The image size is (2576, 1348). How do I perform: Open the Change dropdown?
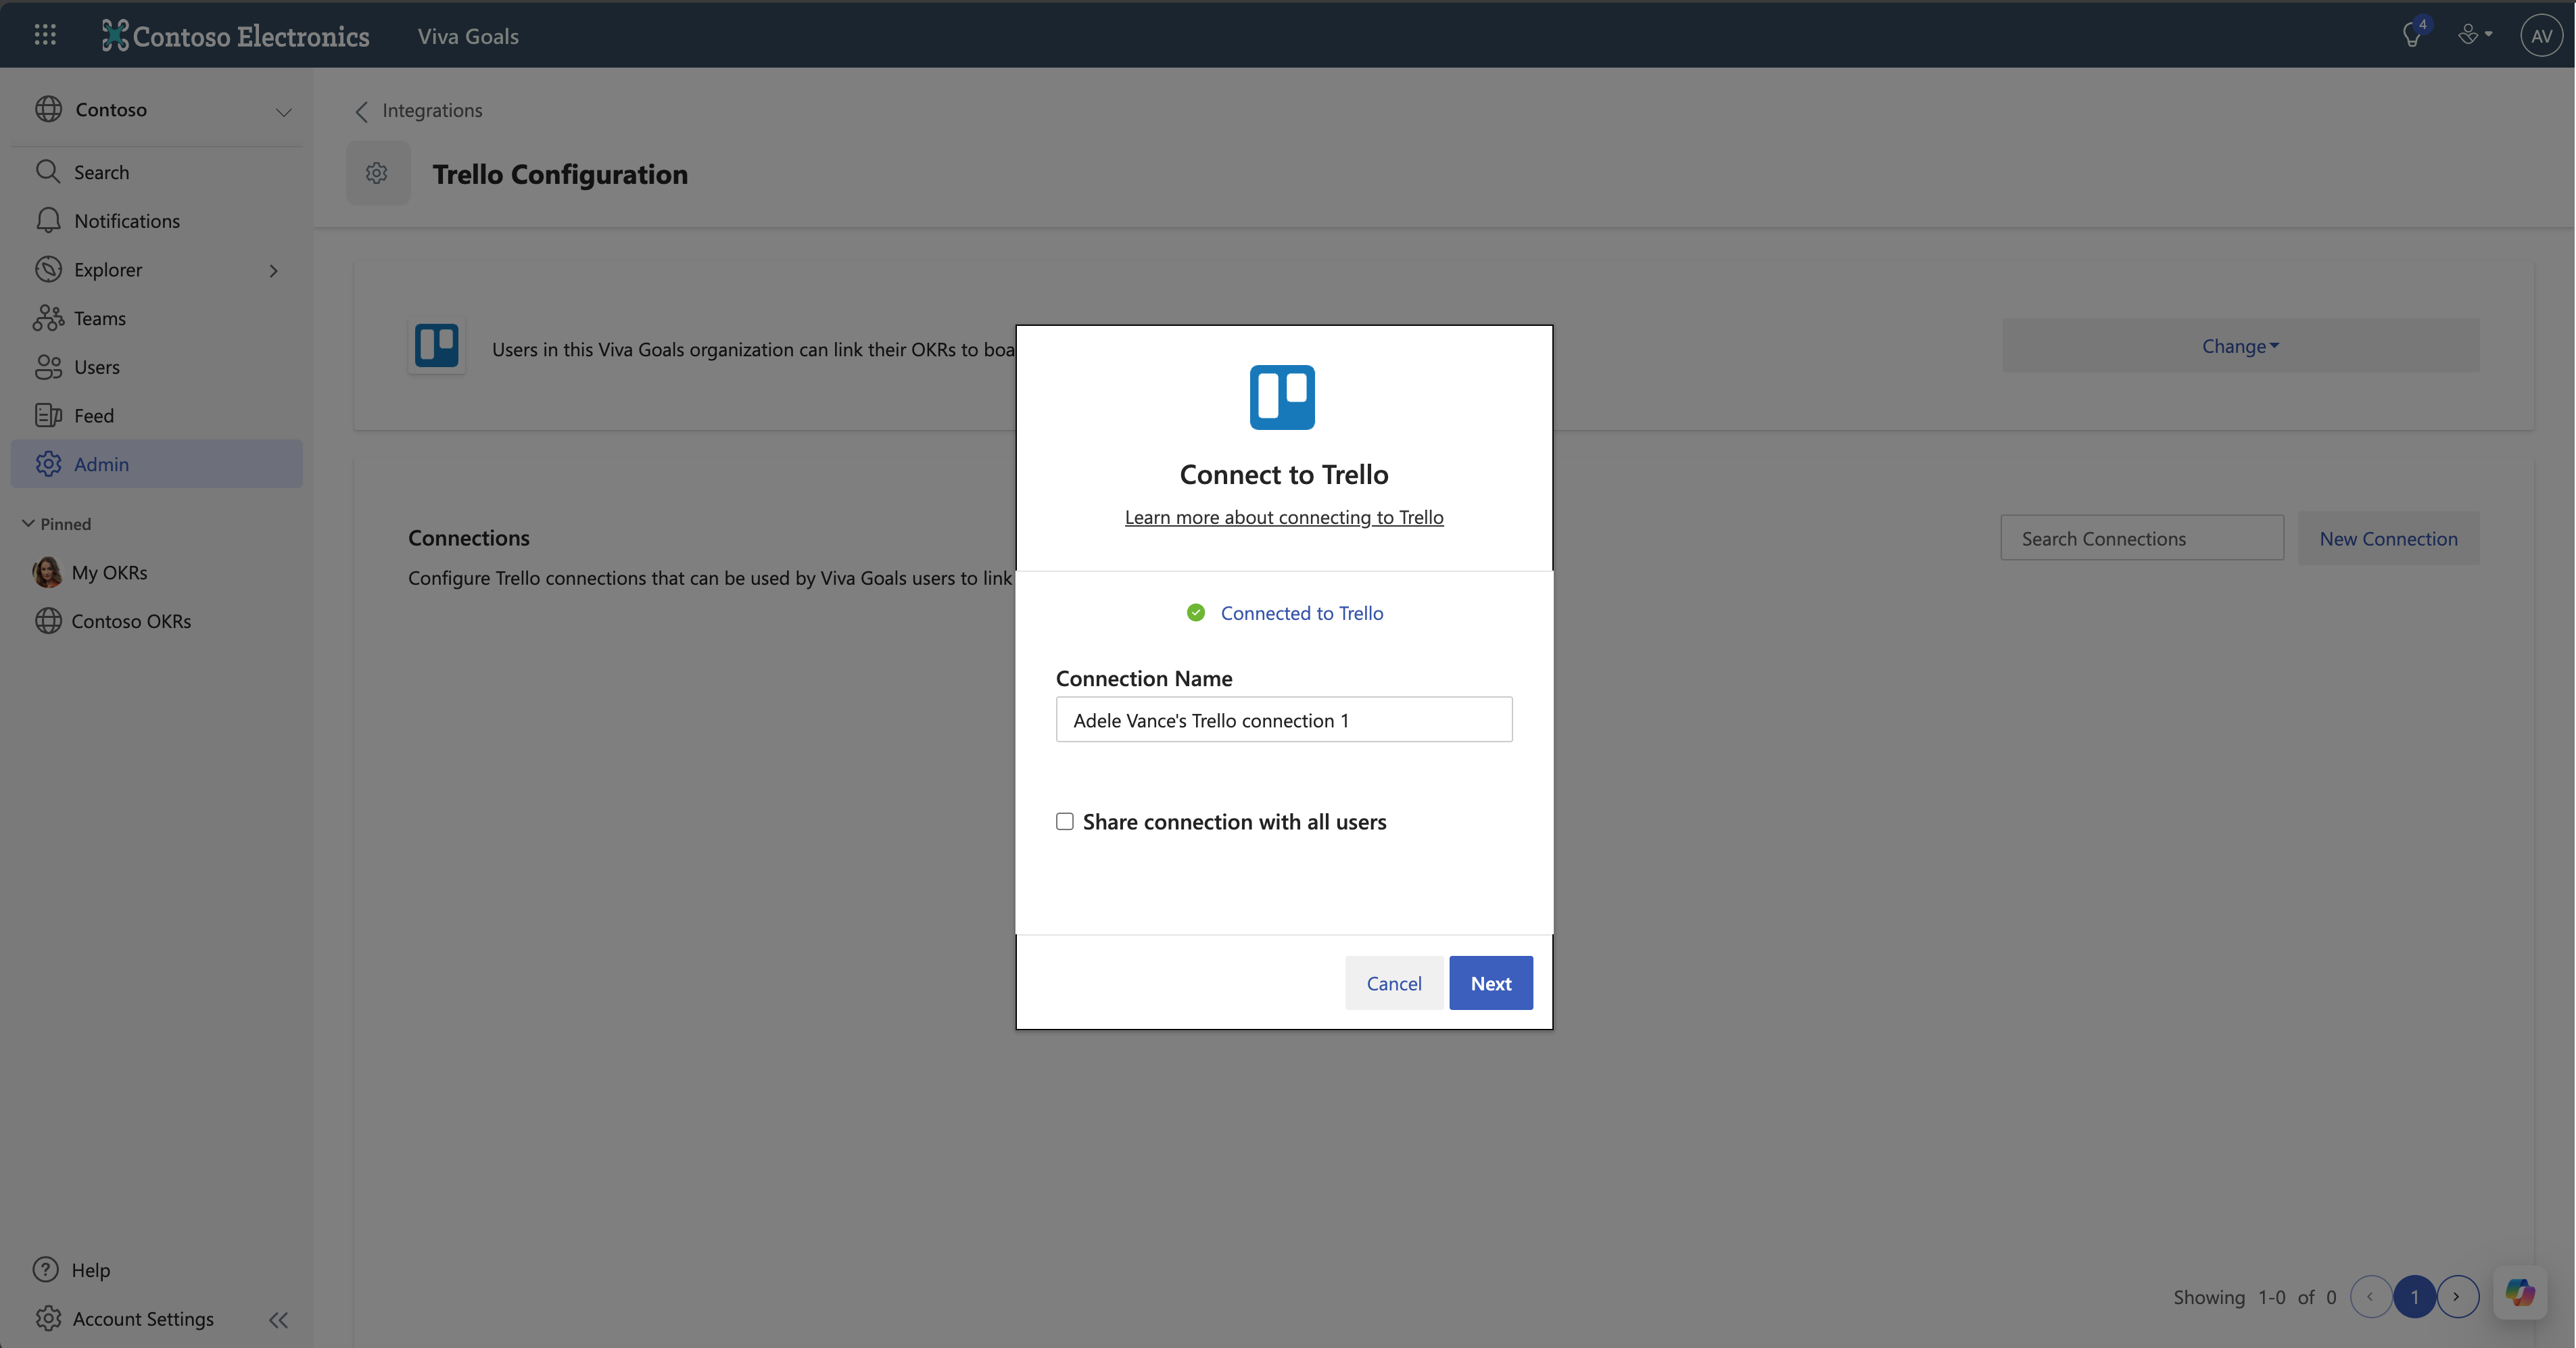(x=2240, y=346)
